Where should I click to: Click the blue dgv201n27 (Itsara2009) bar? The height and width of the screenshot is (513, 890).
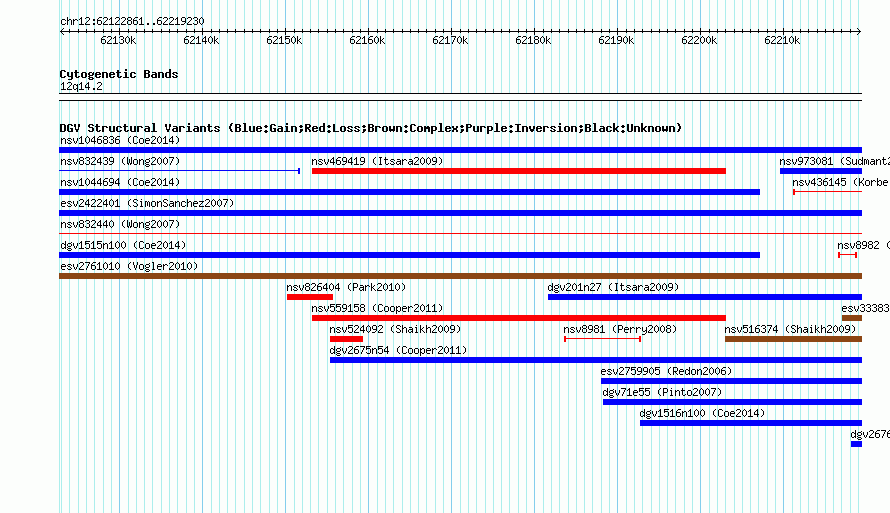tap(705, 297)
